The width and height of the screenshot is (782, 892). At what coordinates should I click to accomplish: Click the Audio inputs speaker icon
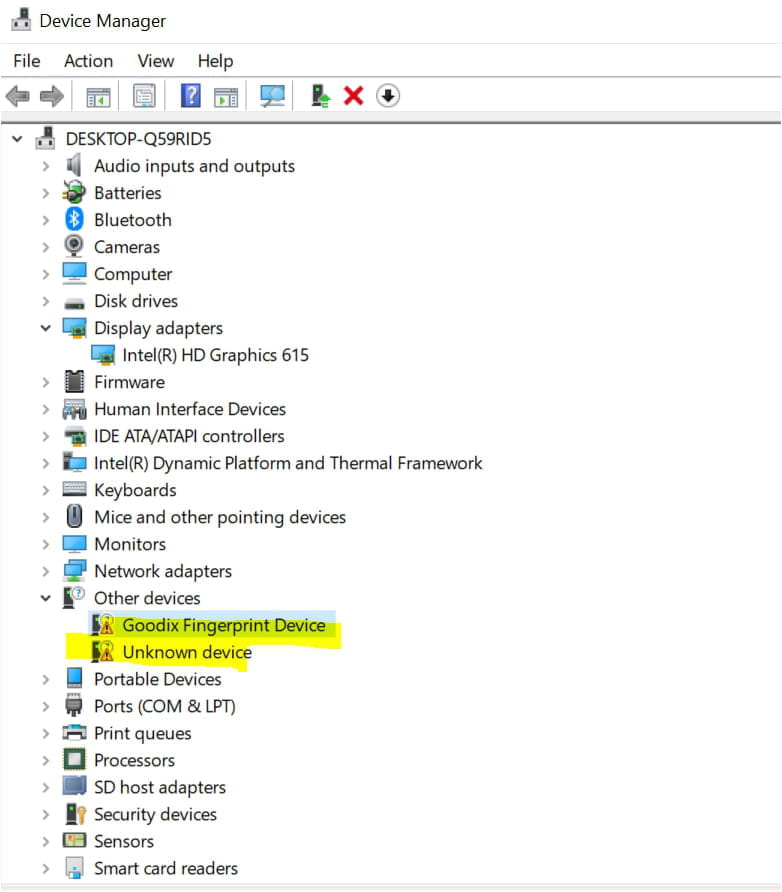(x=74, y=166)
